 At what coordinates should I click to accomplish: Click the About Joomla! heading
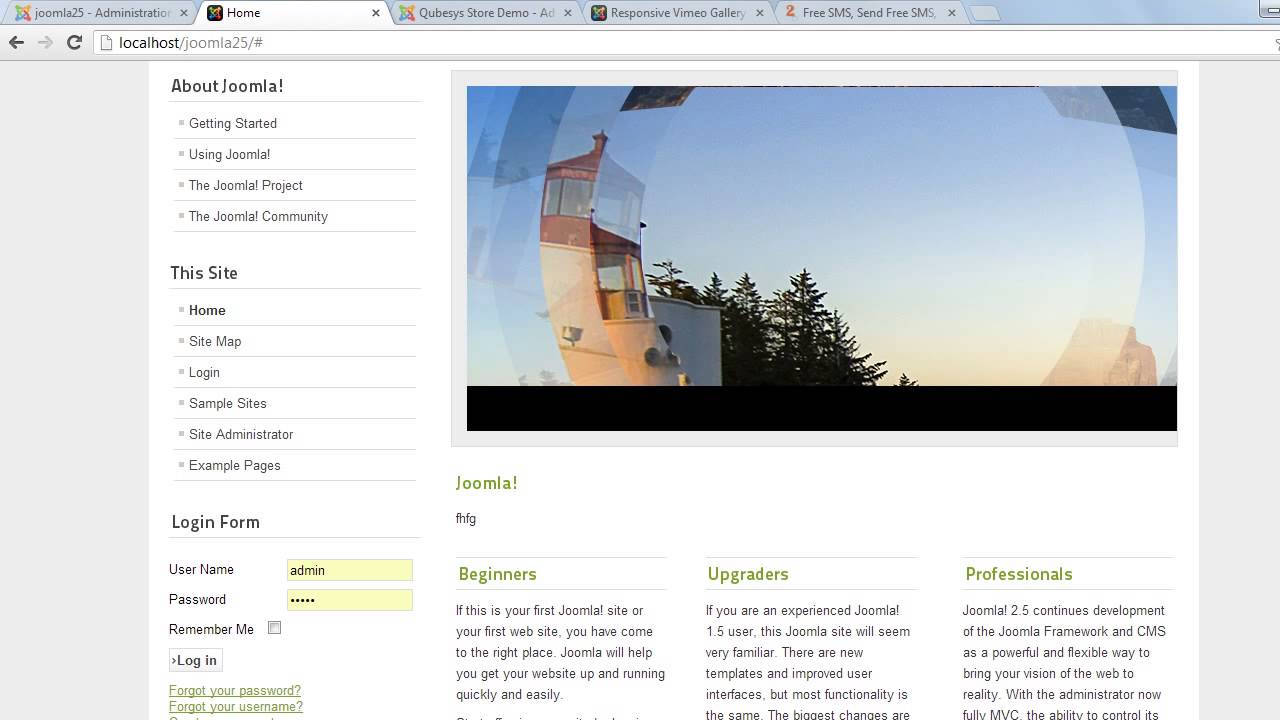(227, 86)
